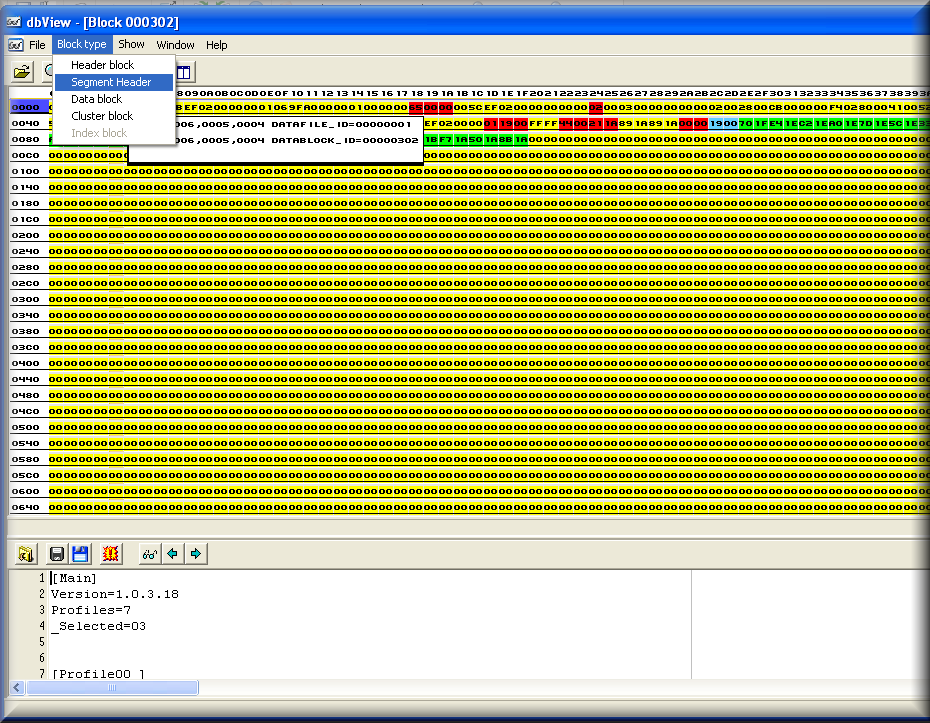Open the Show menu
The height and width of the screenshot is (723, 930).
(131, 45)
